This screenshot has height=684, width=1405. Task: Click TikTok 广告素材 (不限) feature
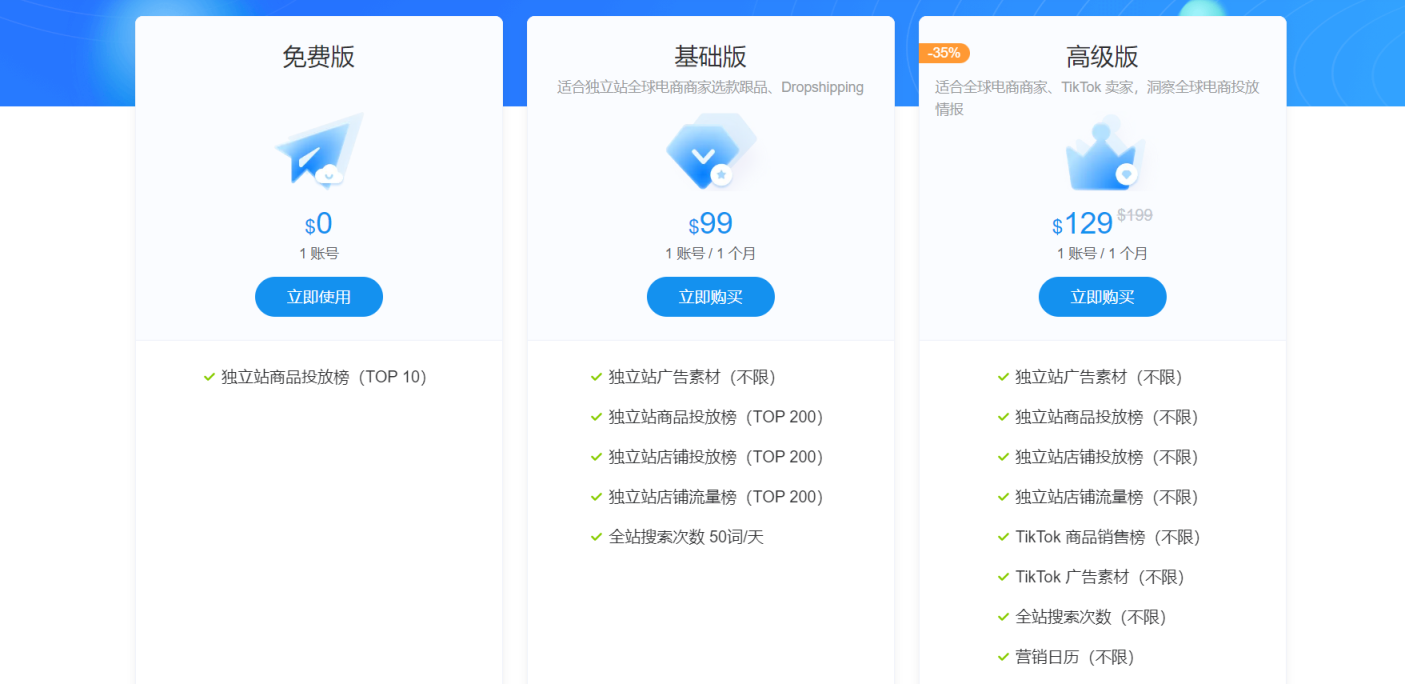pos(1099,577)
